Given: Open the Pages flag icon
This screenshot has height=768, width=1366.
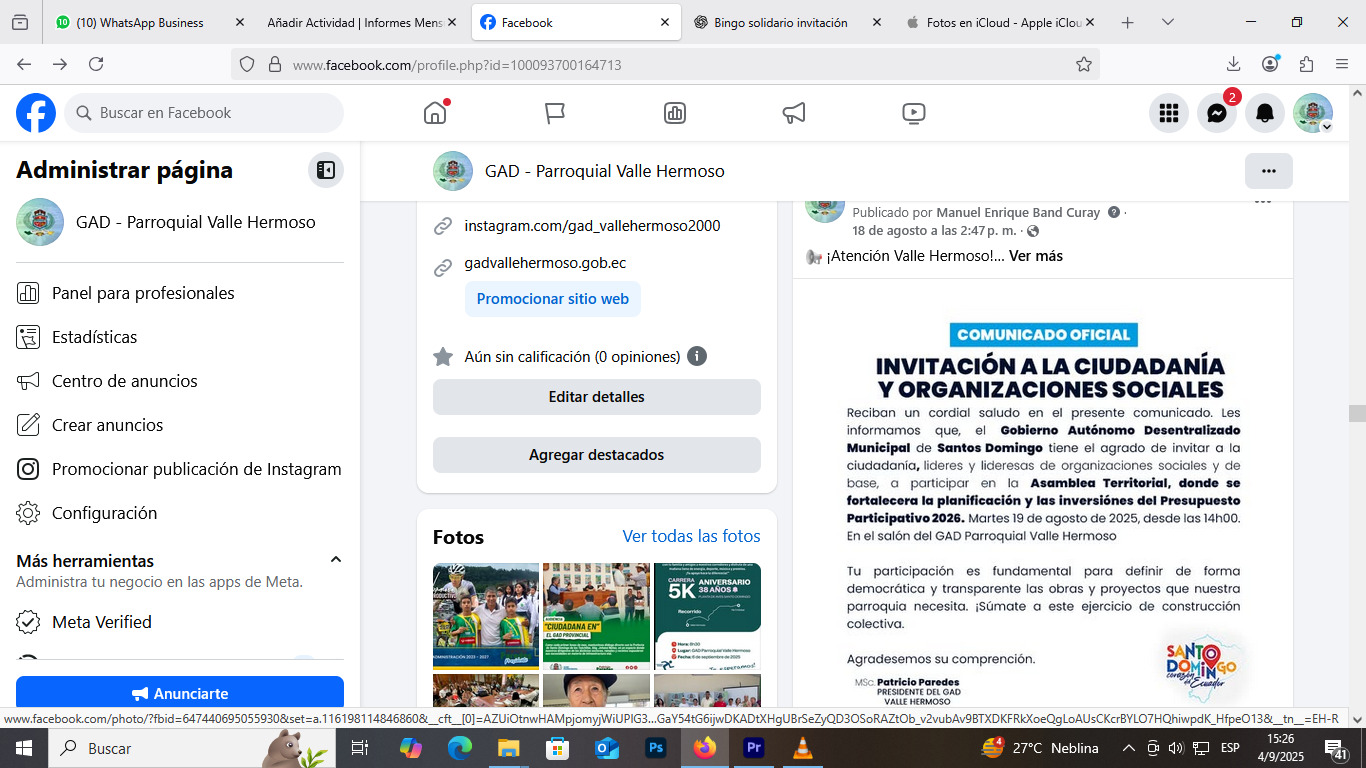Looking at the screenshot, I should pyautogui.click(x=555, y=113).
